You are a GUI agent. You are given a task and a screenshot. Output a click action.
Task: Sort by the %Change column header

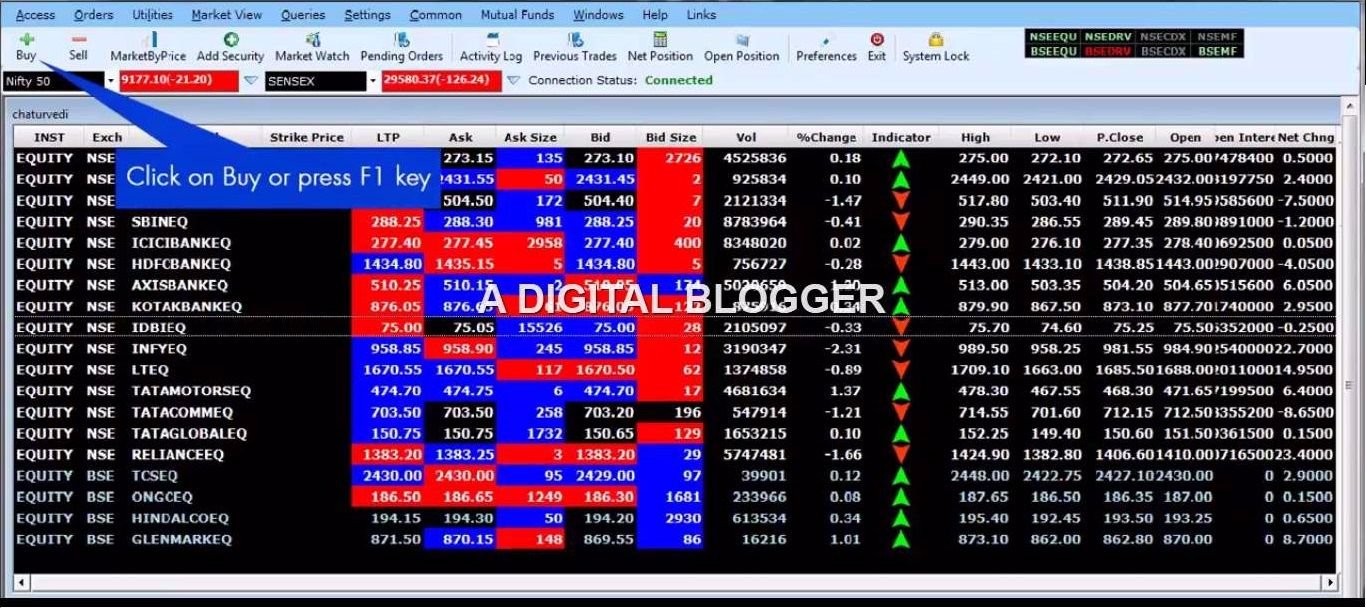click(x=826, y=138)
